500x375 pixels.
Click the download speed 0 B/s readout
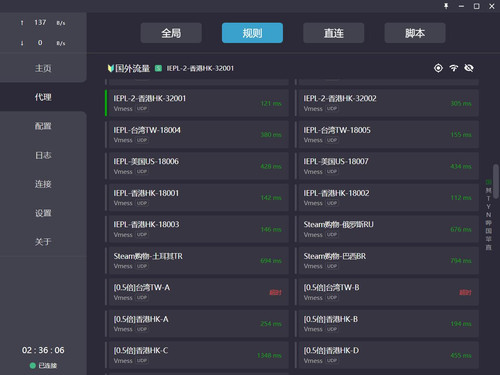[43, 43]
